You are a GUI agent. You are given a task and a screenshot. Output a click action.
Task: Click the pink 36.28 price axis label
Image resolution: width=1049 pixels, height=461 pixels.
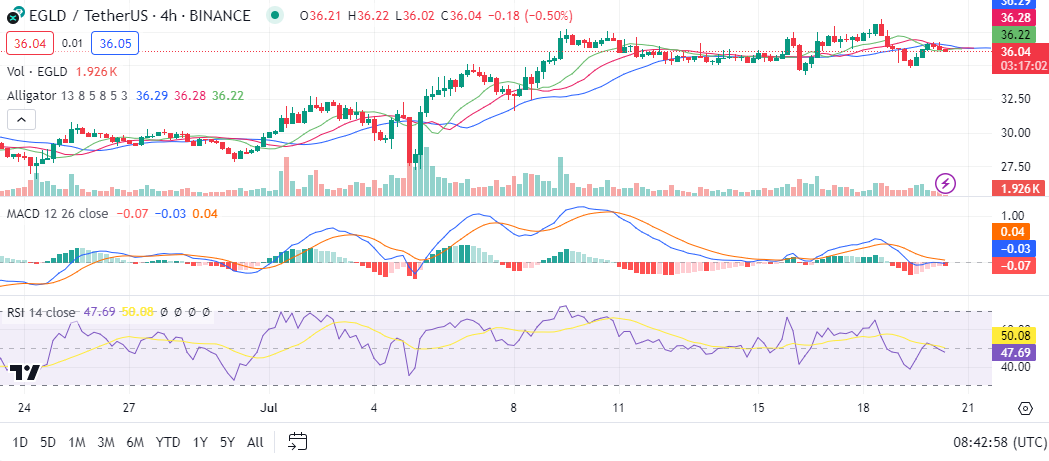[x=1015, y=16]
